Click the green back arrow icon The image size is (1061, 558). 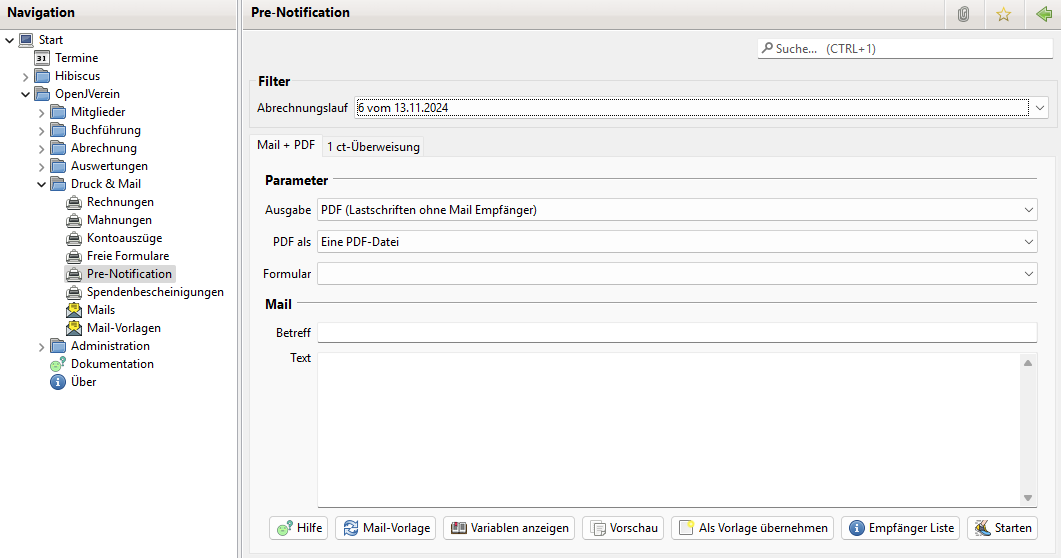(x=1044, y=14)
